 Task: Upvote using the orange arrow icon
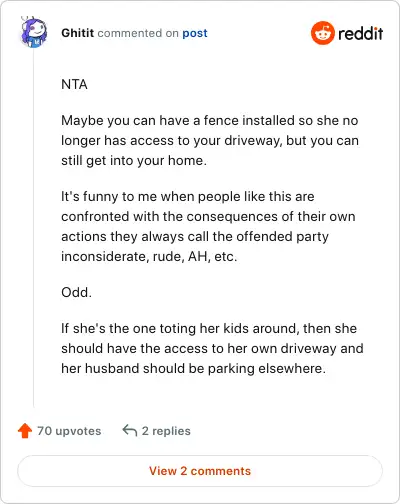(25, 431)
